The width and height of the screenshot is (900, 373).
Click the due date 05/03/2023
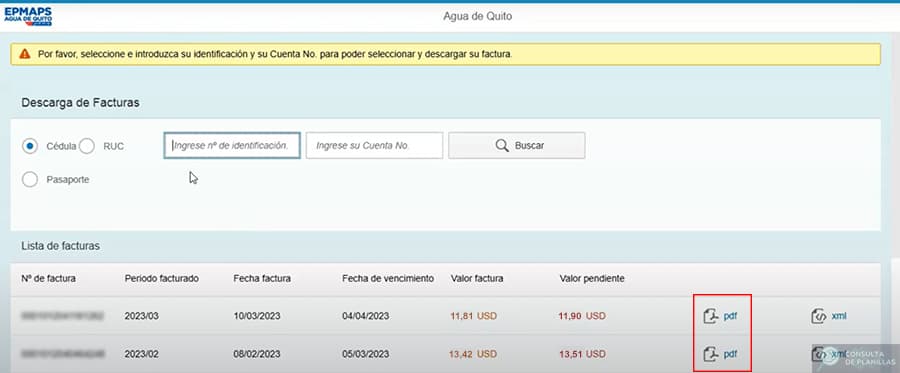366,354
